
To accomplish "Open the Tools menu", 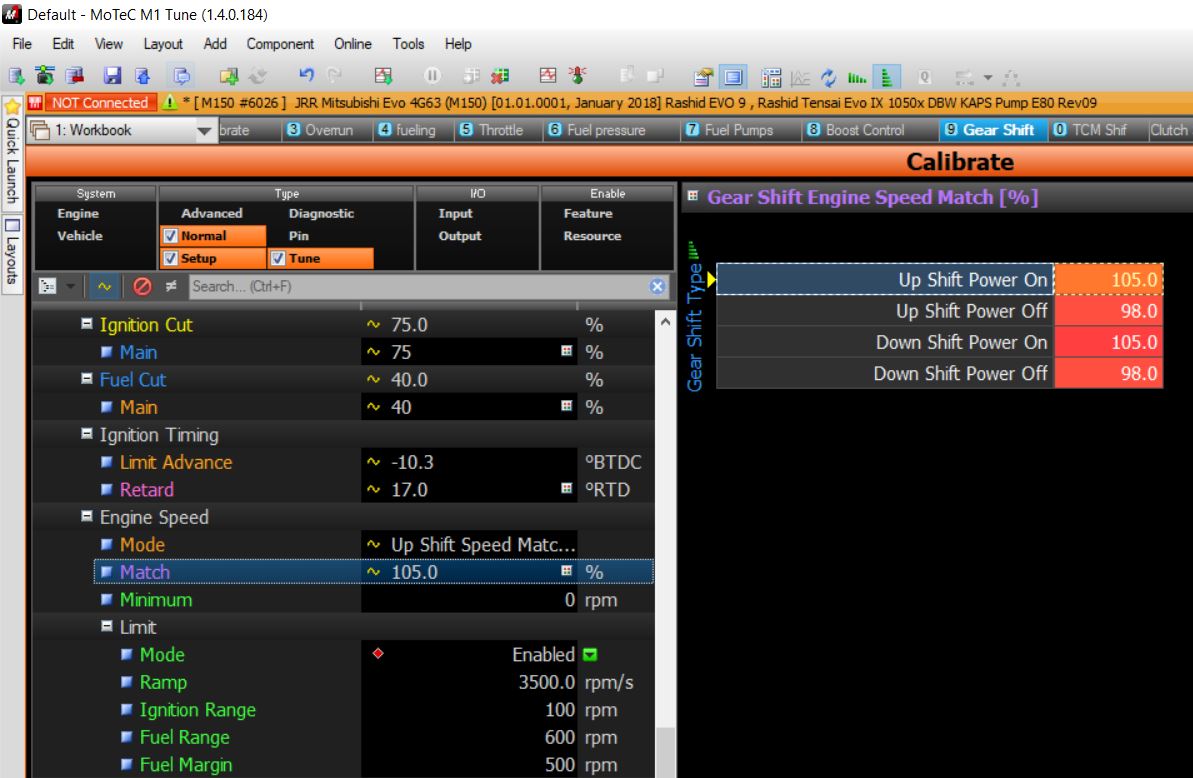I will click(x=408, y=44).
